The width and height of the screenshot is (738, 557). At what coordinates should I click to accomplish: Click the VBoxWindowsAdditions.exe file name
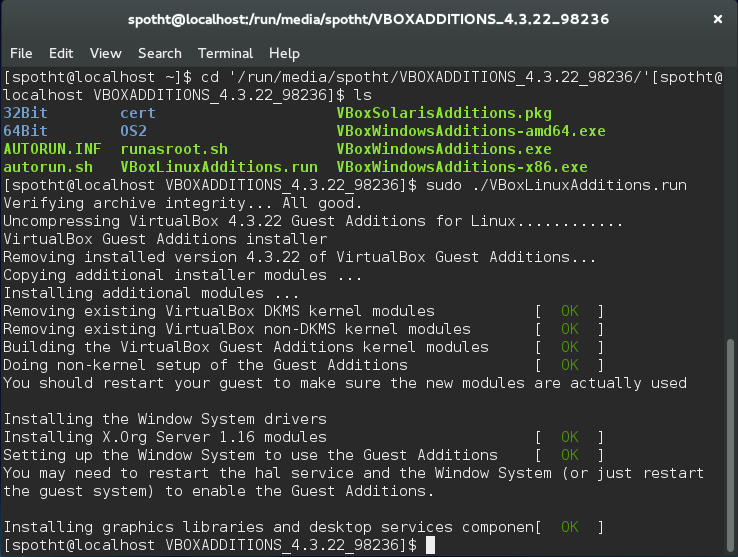tap(444, 149)
